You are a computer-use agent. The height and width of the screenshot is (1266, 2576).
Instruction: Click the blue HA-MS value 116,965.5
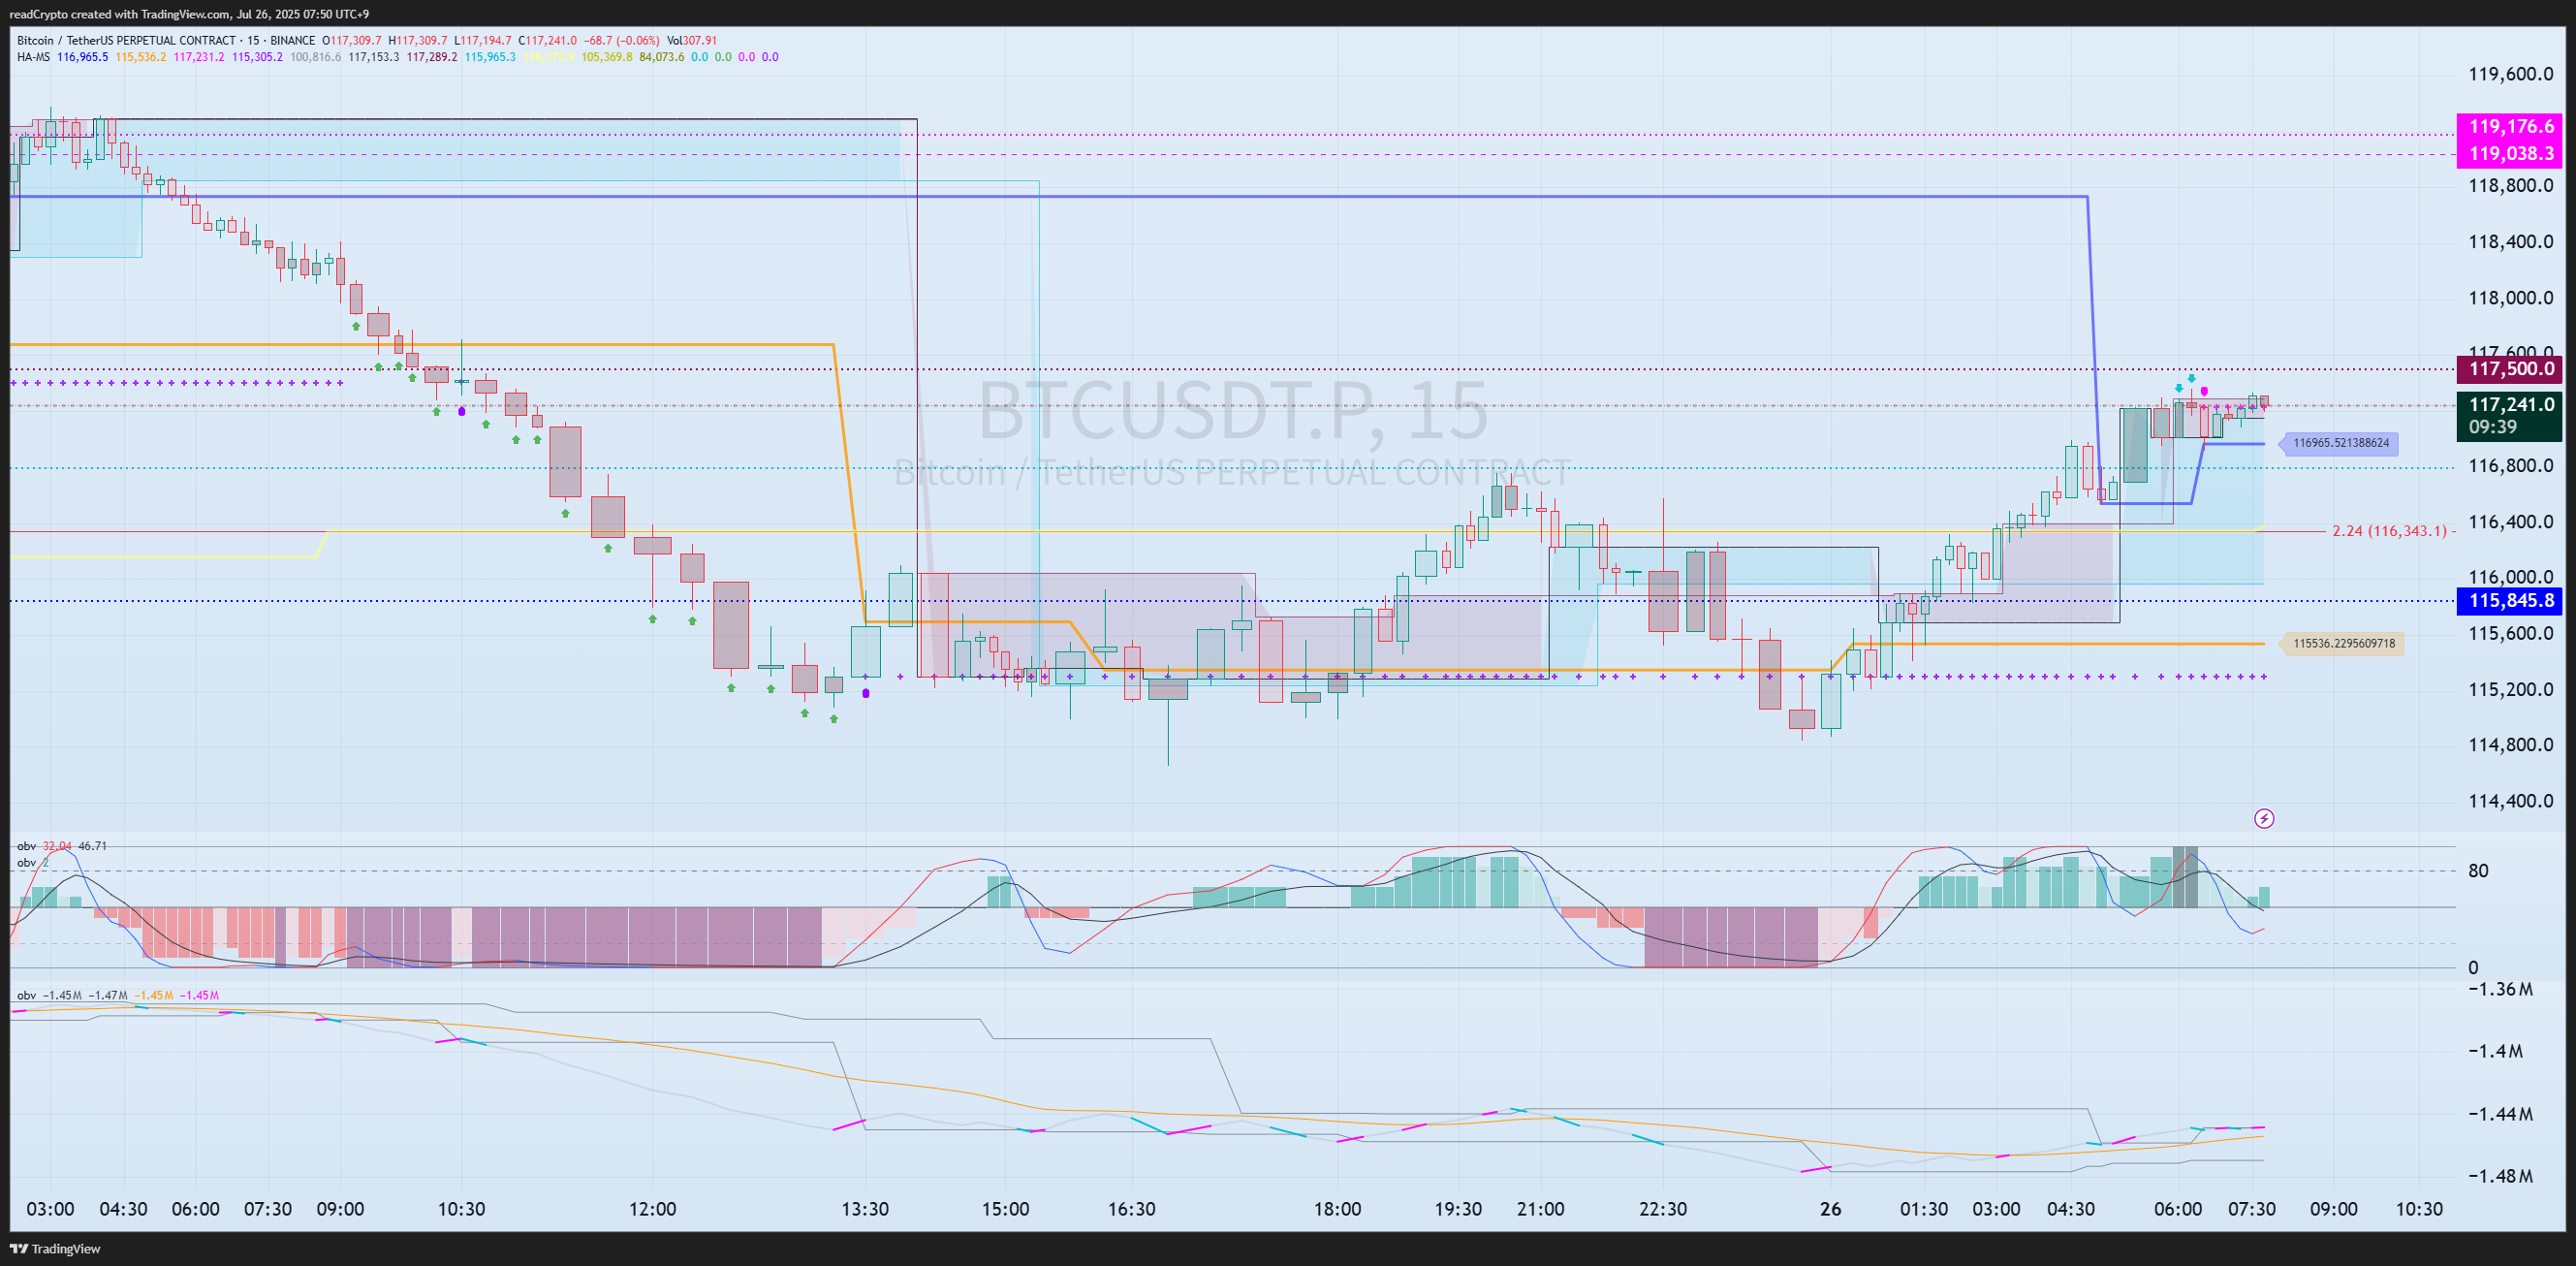click(x=82, y=57)
